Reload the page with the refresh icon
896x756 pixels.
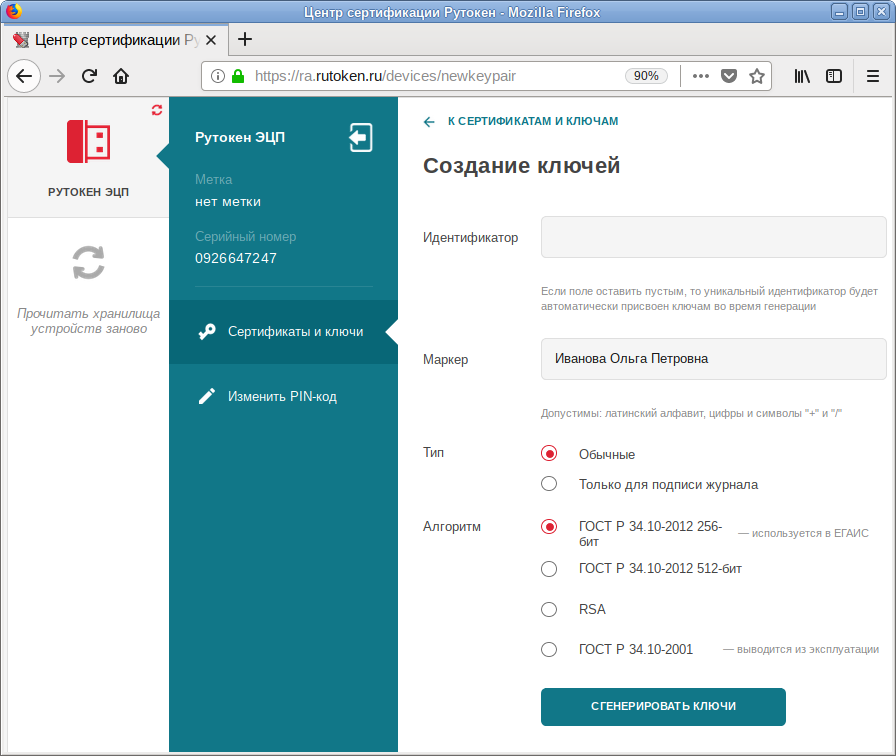coord(89,76)
